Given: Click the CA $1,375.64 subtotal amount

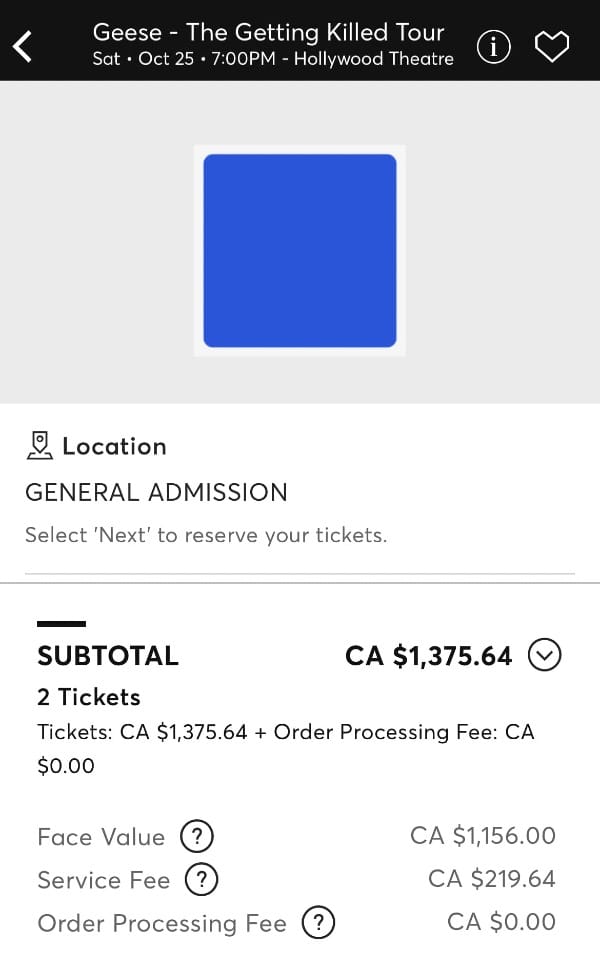Looking at the screenshot, I should click(428, 656).
